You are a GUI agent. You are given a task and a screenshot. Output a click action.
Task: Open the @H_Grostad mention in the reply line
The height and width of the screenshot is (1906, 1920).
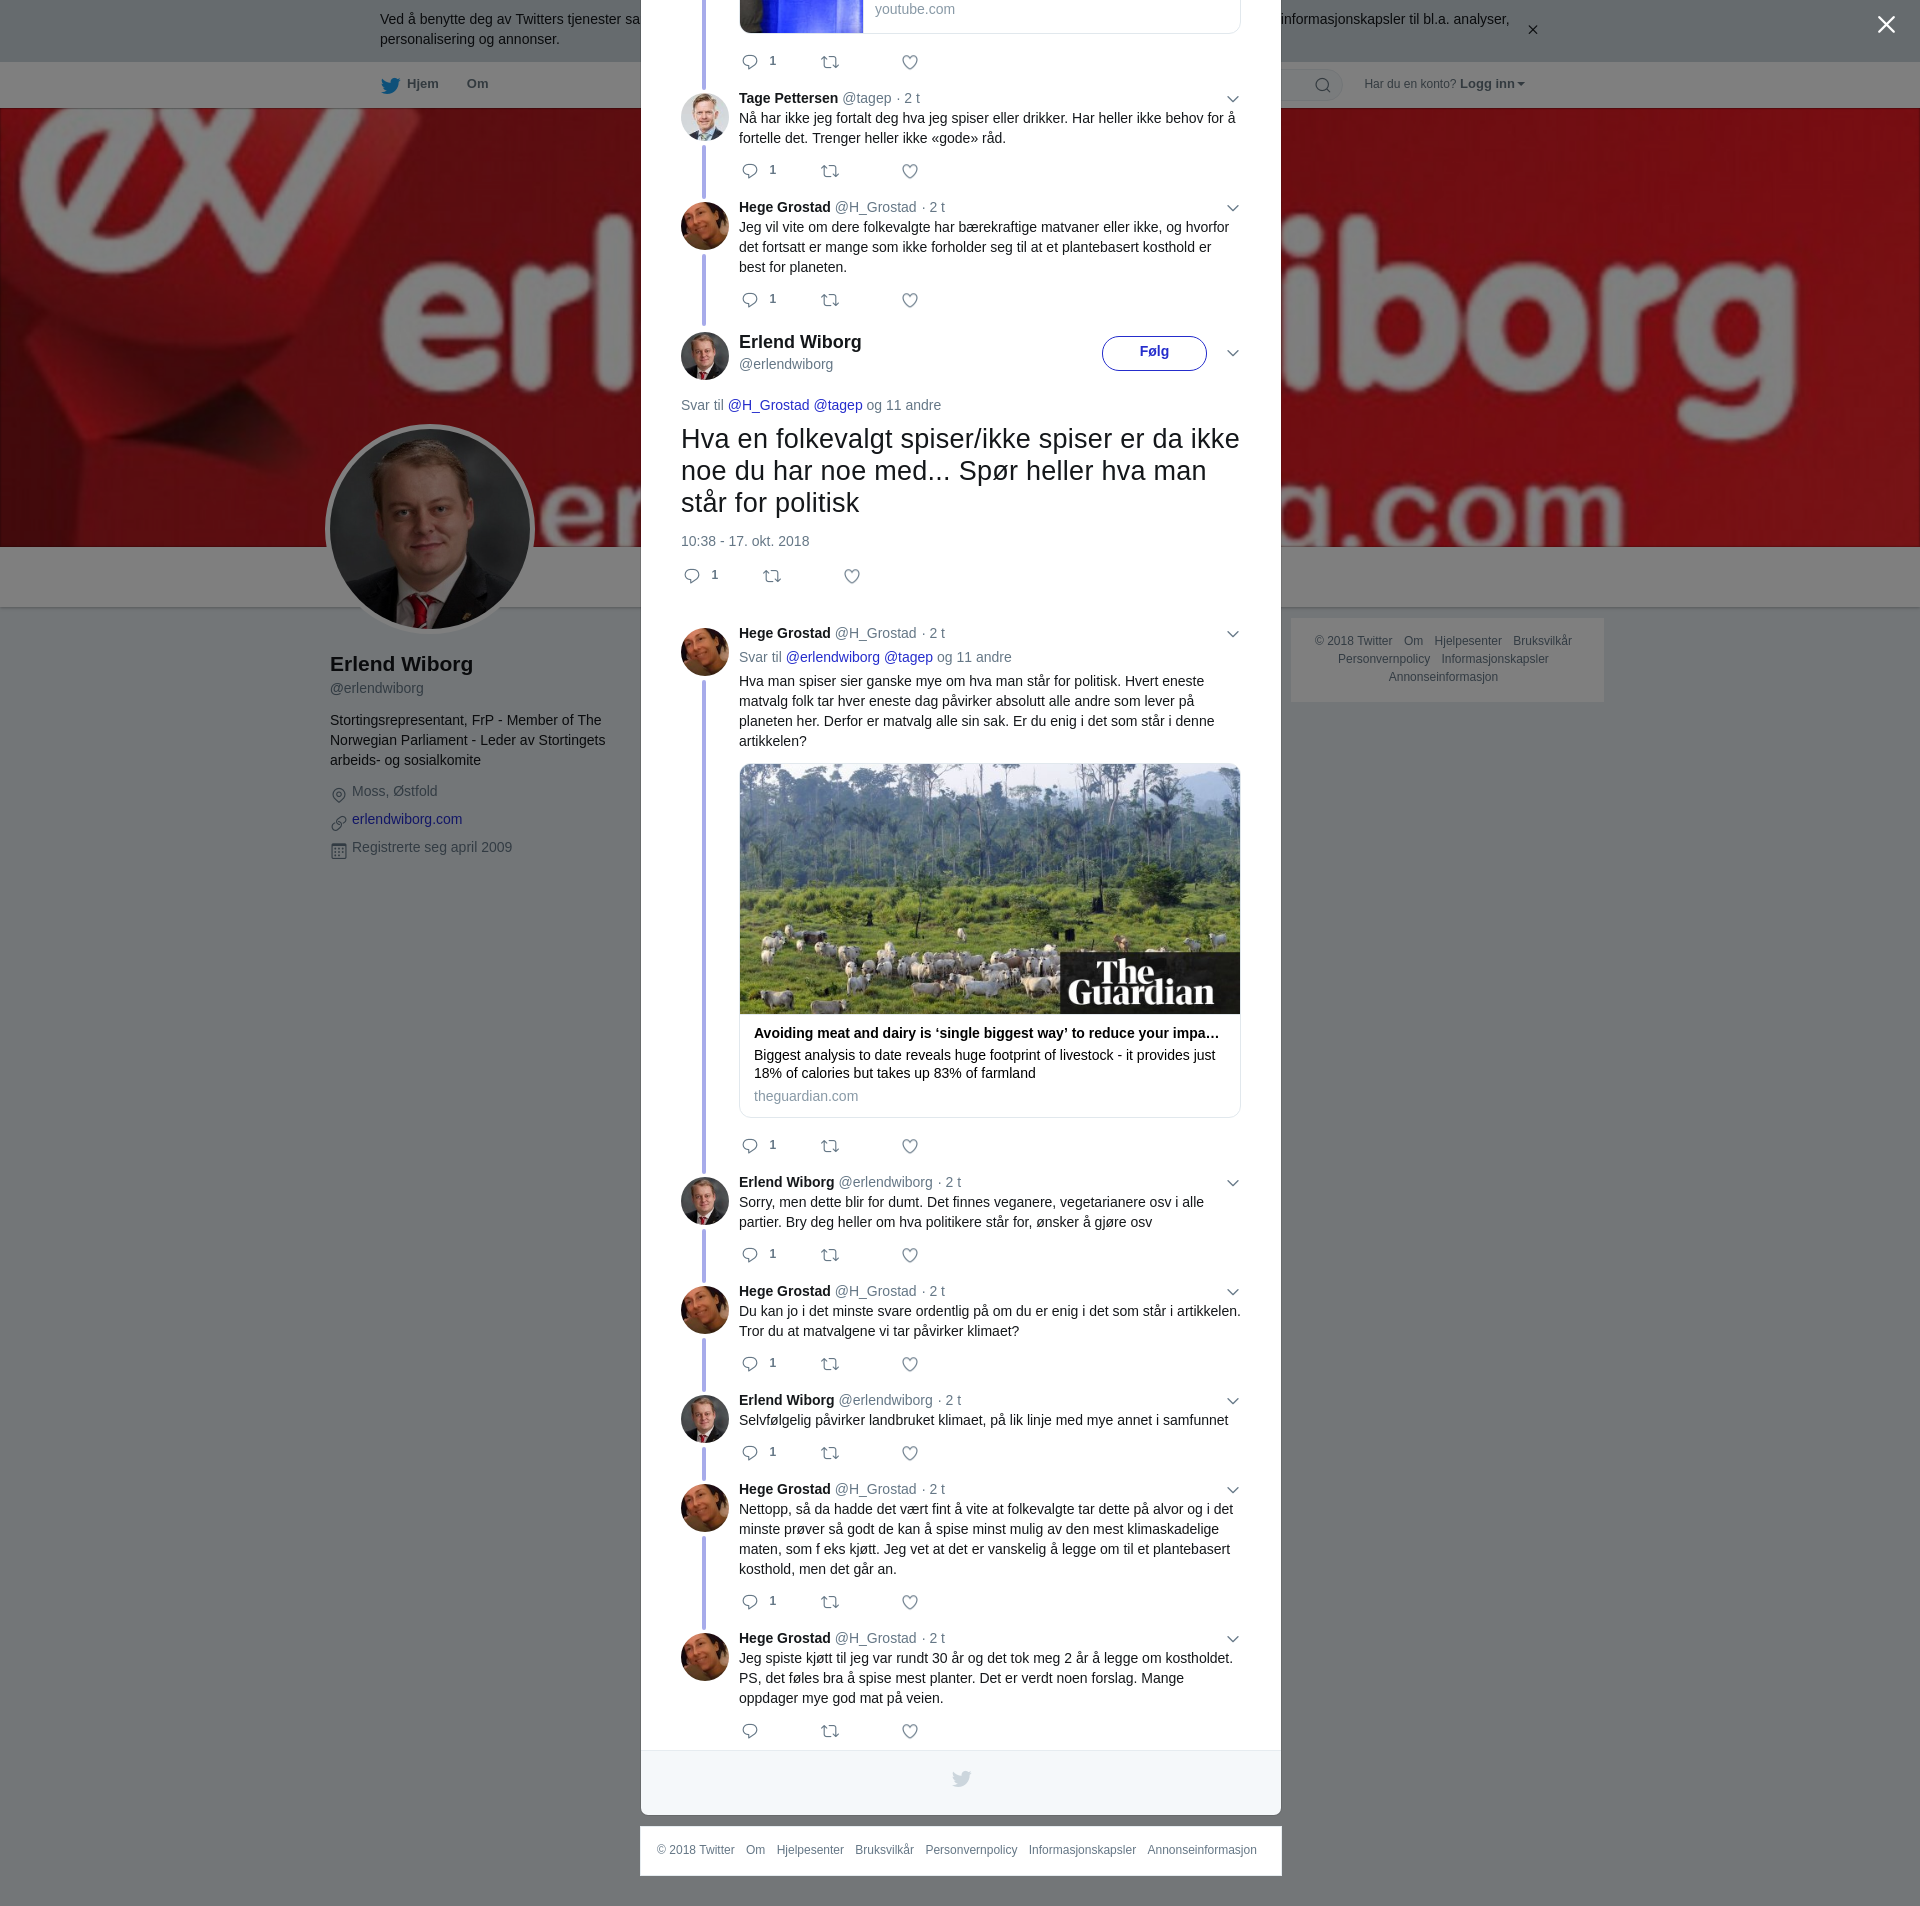click(768, 405)
